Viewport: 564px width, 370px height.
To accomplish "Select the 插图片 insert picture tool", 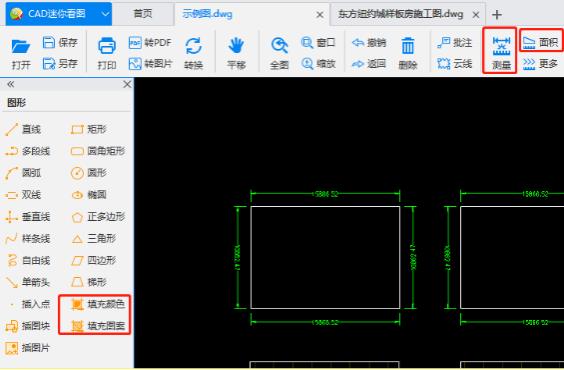I will coord(27,348).
